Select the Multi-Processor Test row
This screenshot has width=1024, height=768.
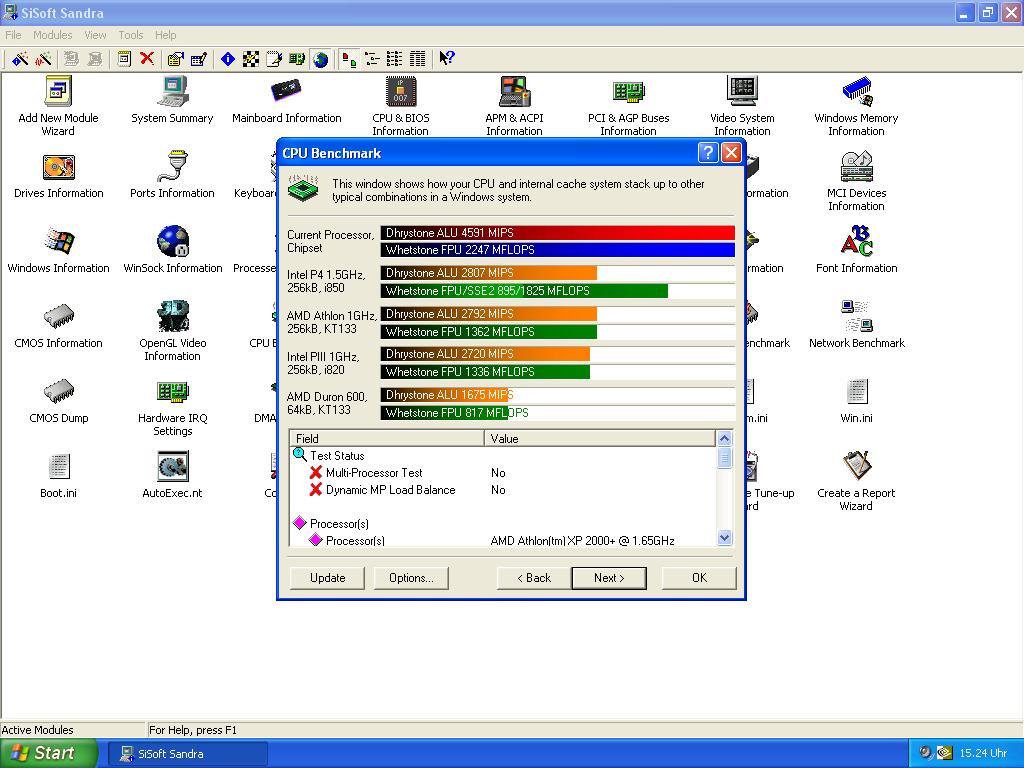tap(374, 473)
